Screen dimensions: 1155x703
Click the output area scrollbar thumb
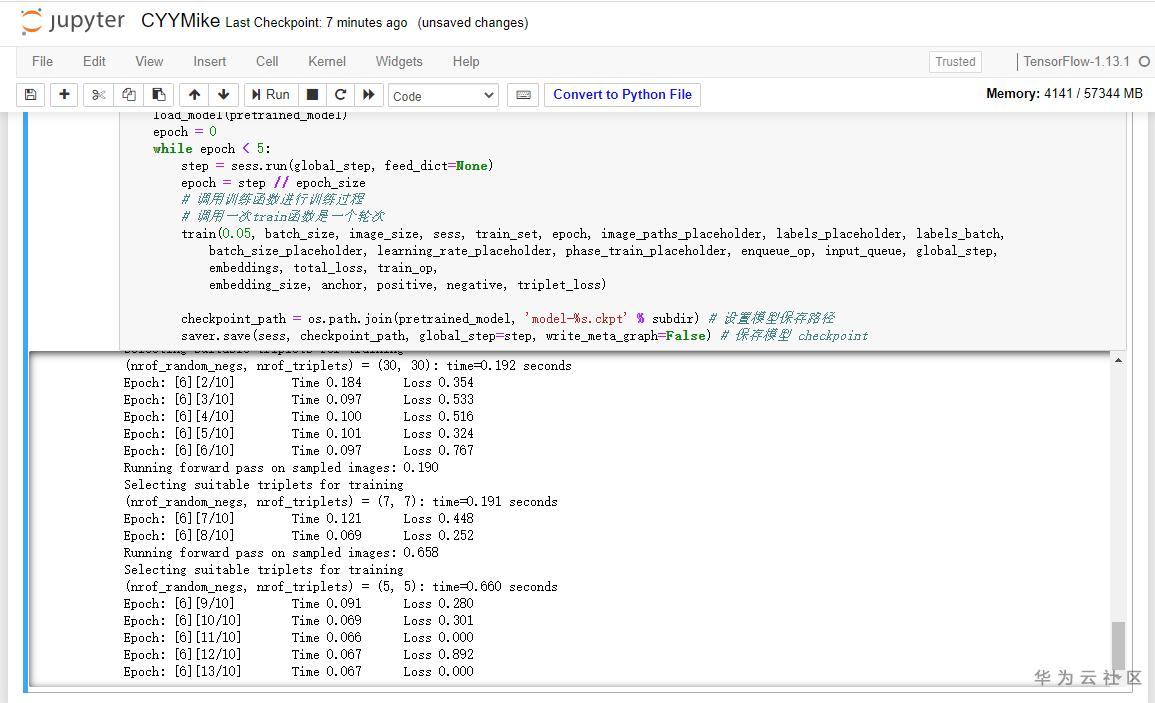tap(1118, 644)
